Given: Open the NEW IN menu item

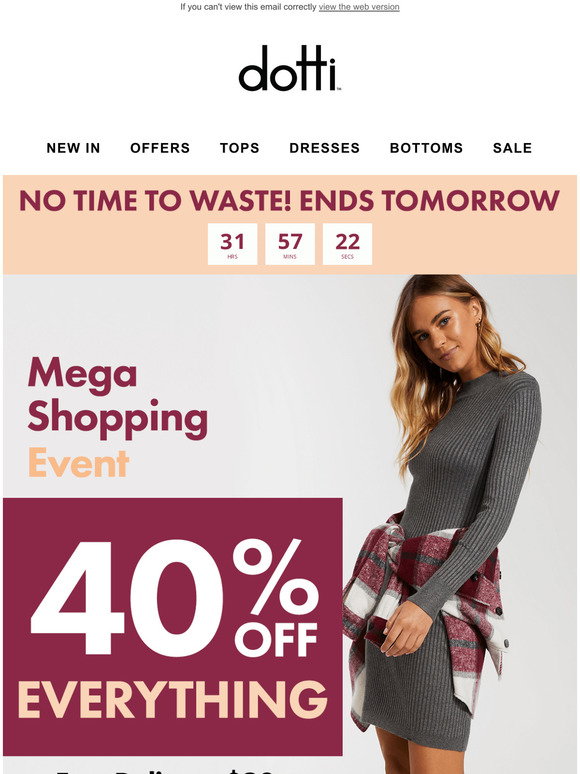Looking at the screenshot, I should [73, 148].
